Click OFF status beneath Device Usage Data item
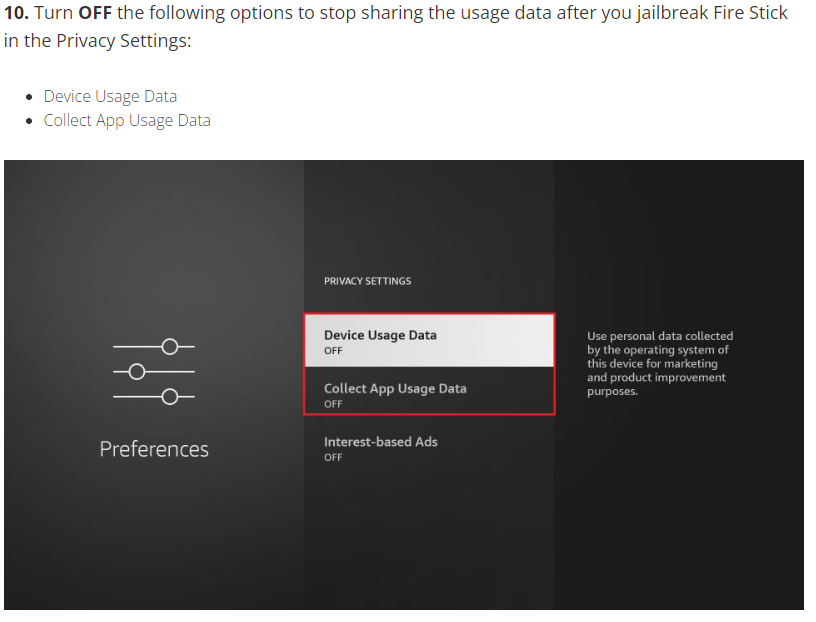816x622 pixels. click(333, 351)
